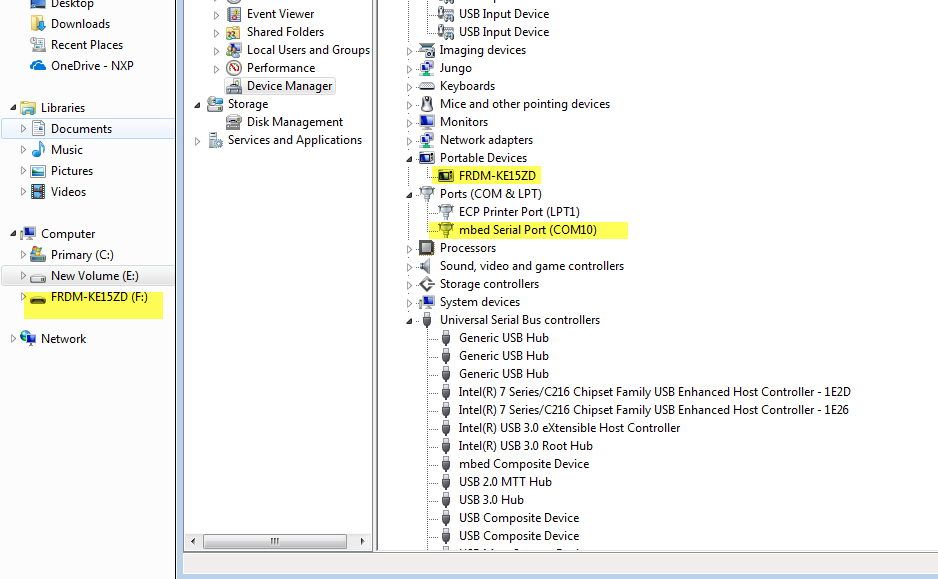Select Host Controller - 1E2D entry

[x=654, y=392]
